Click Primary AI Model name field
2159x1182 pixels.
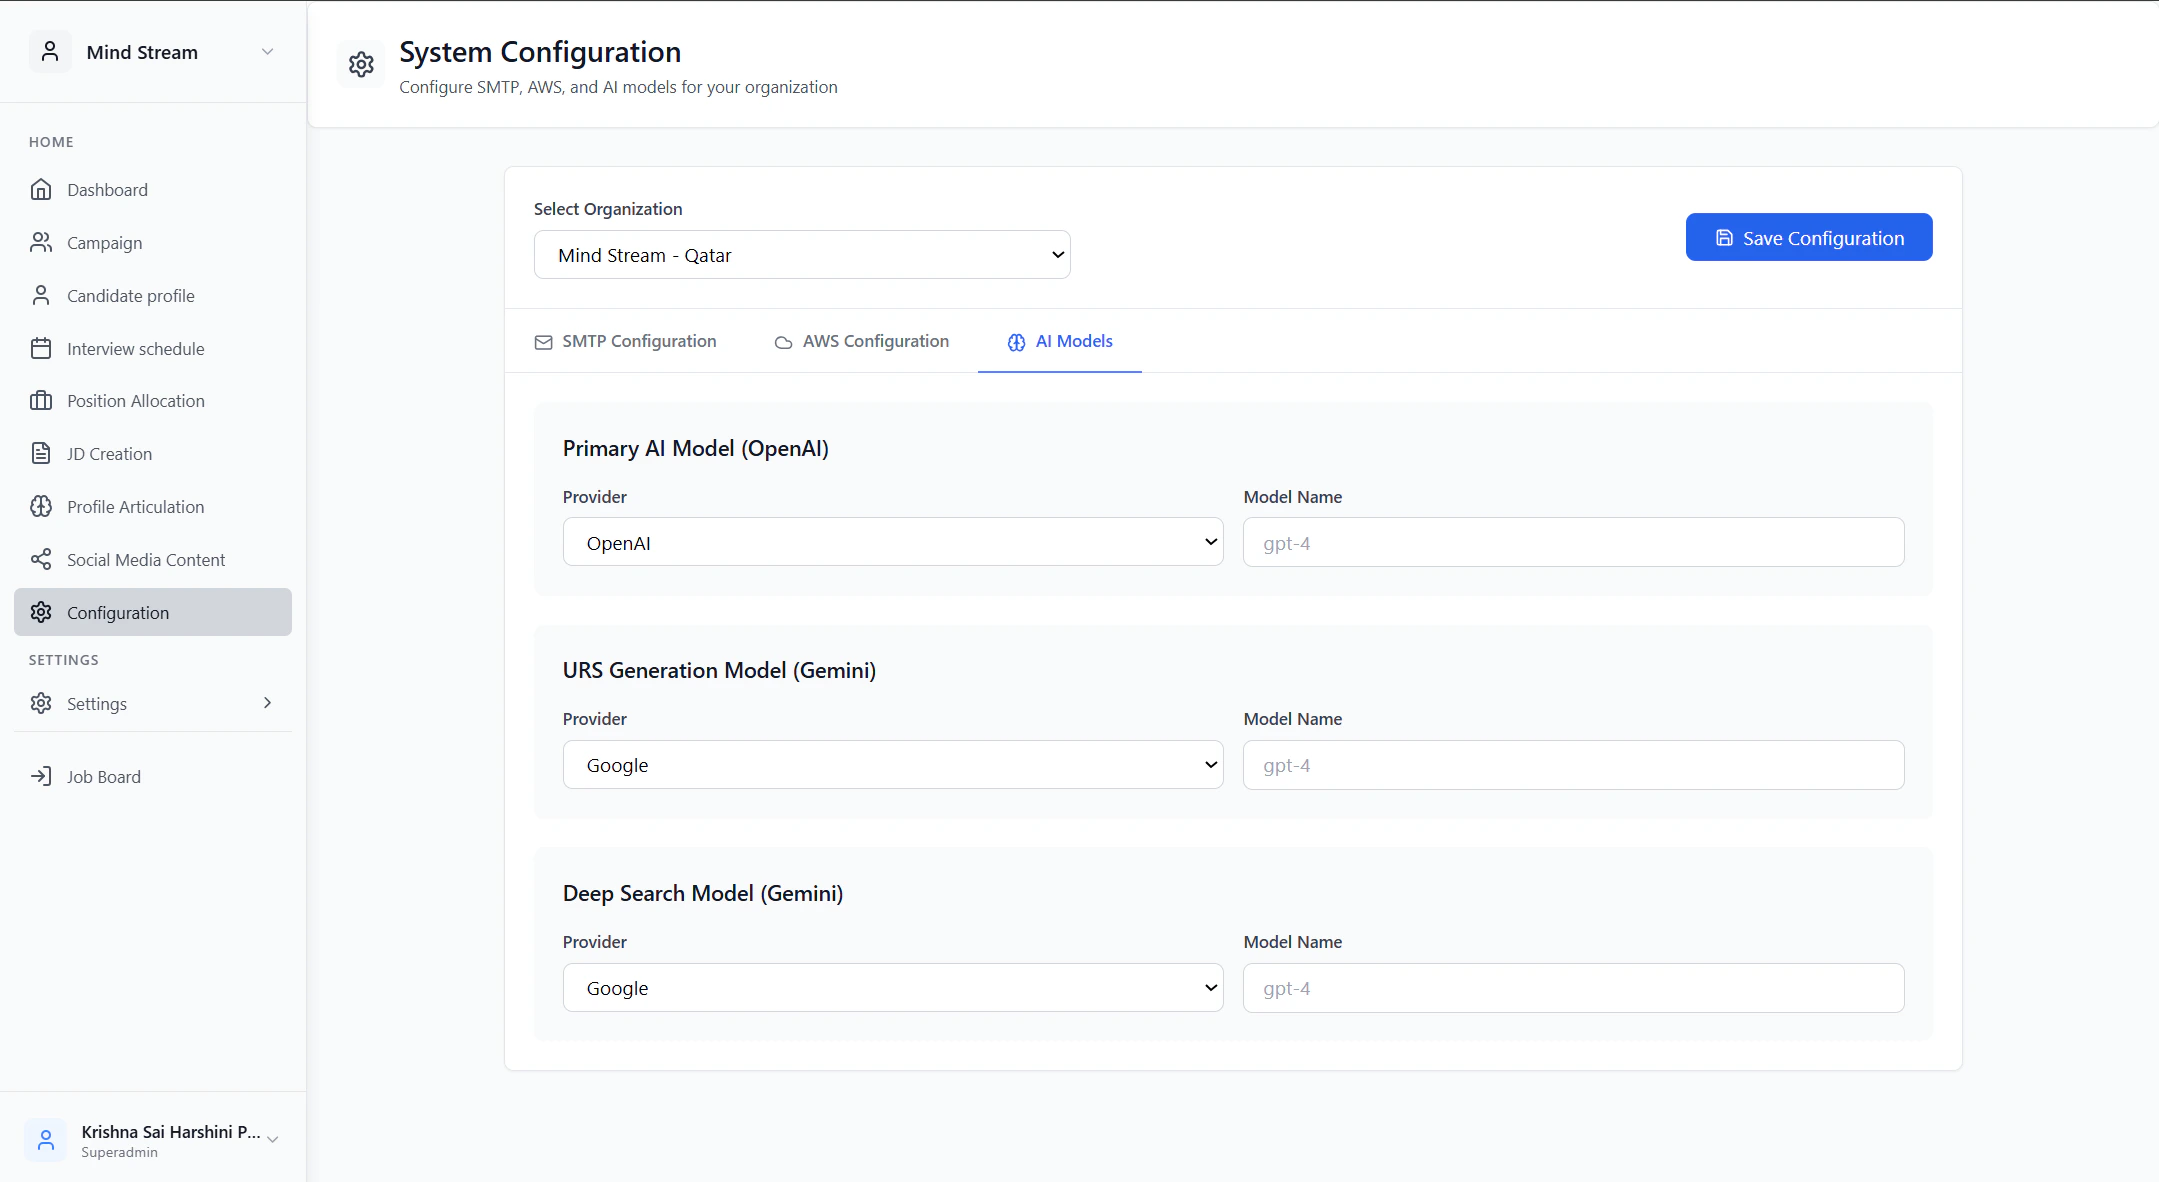pyautogui.click(x=1573, y=543)
